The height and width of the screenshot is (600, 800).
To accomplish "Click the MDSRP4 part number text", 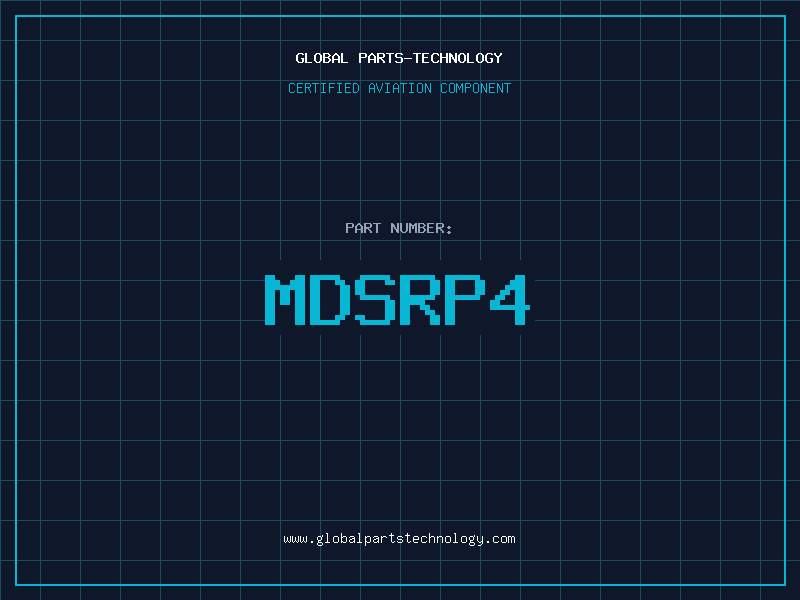I will click(x=399, y=299).
